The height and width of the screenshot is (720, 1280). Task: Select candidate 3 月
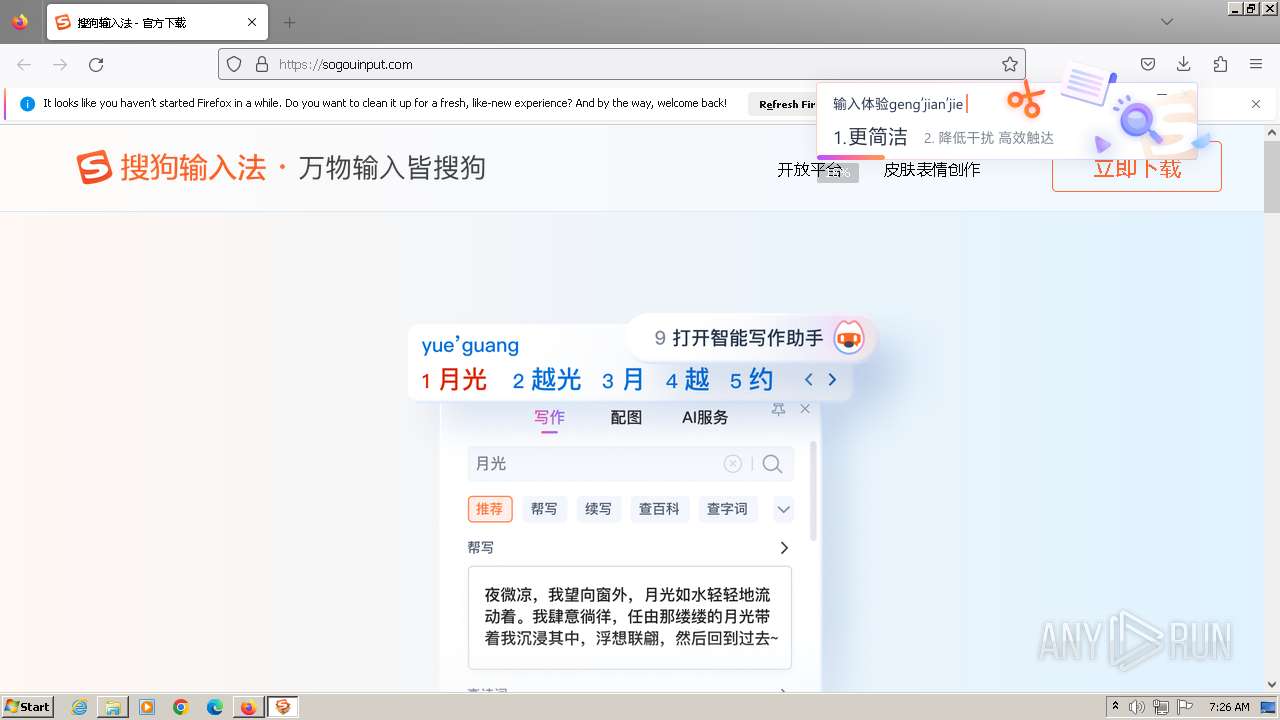(623, 380)
